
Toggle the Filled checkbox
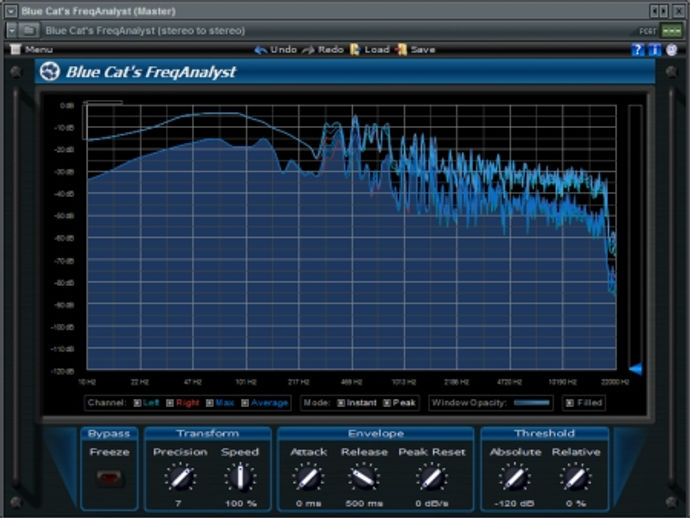[570, 403]
